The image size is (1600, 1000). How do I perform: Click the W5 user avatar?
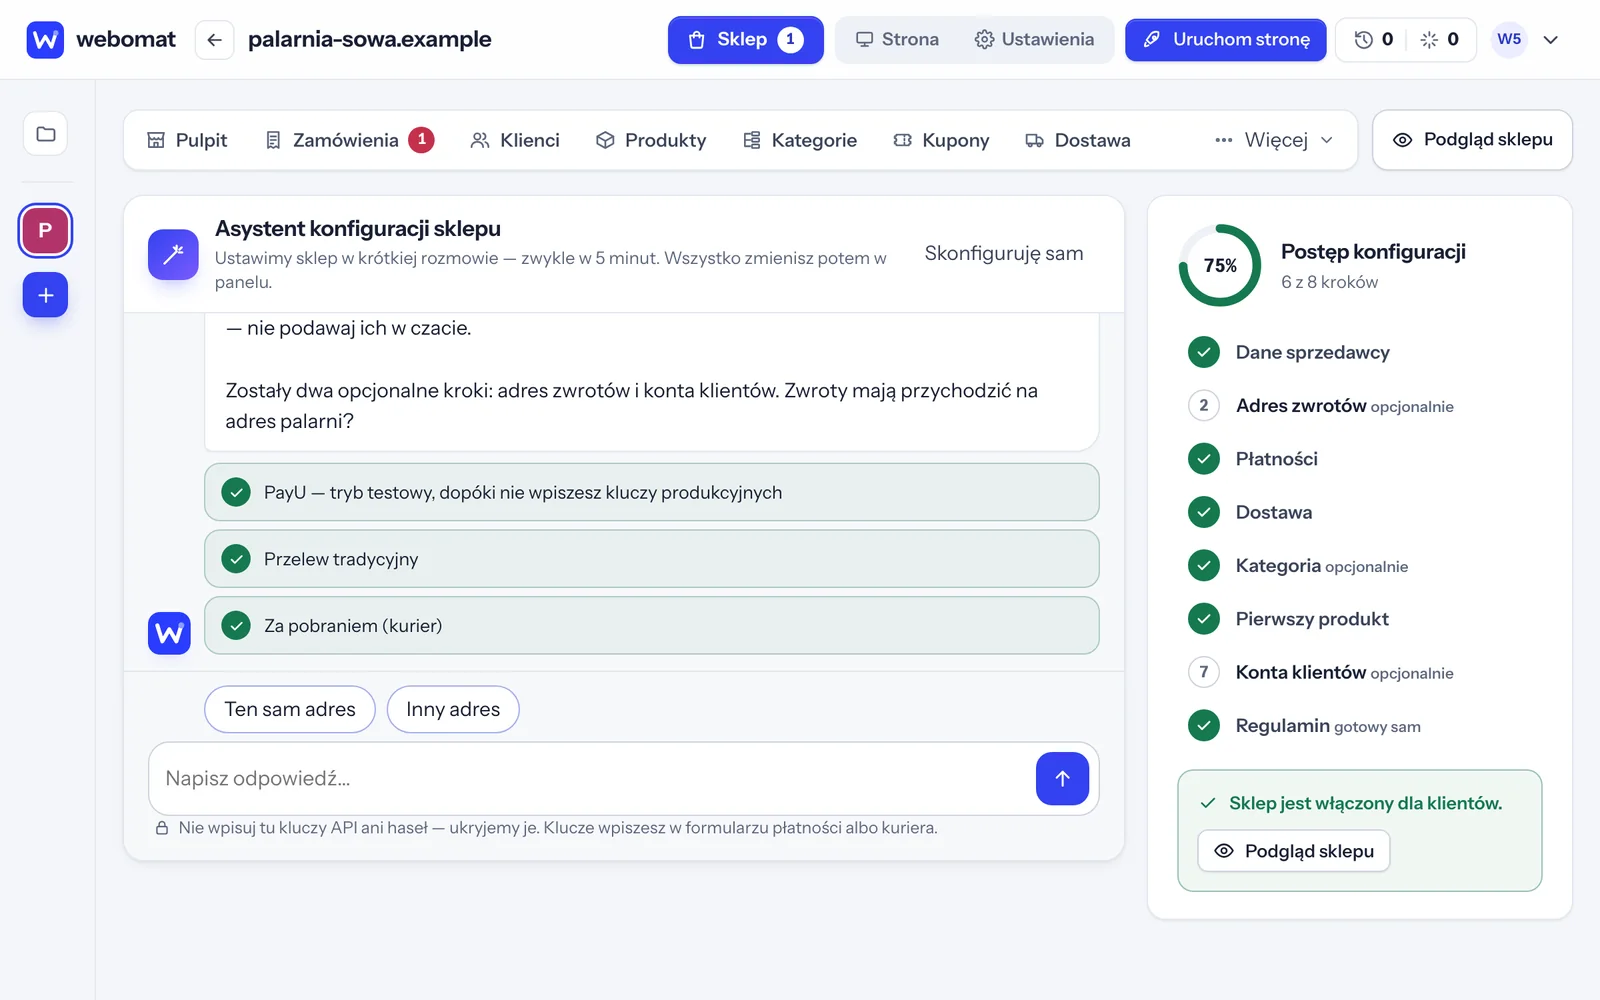(x=1509, y=40)
